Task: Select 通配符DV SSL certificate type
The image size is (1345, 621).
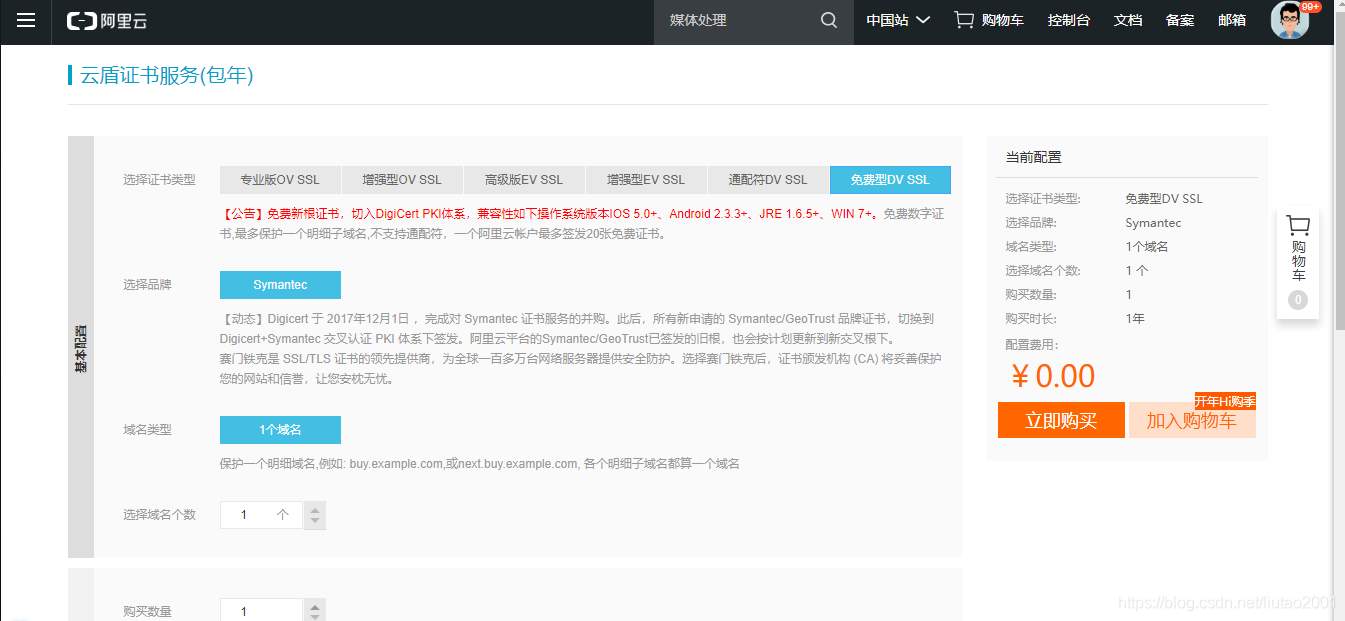Action: [768, 180]
